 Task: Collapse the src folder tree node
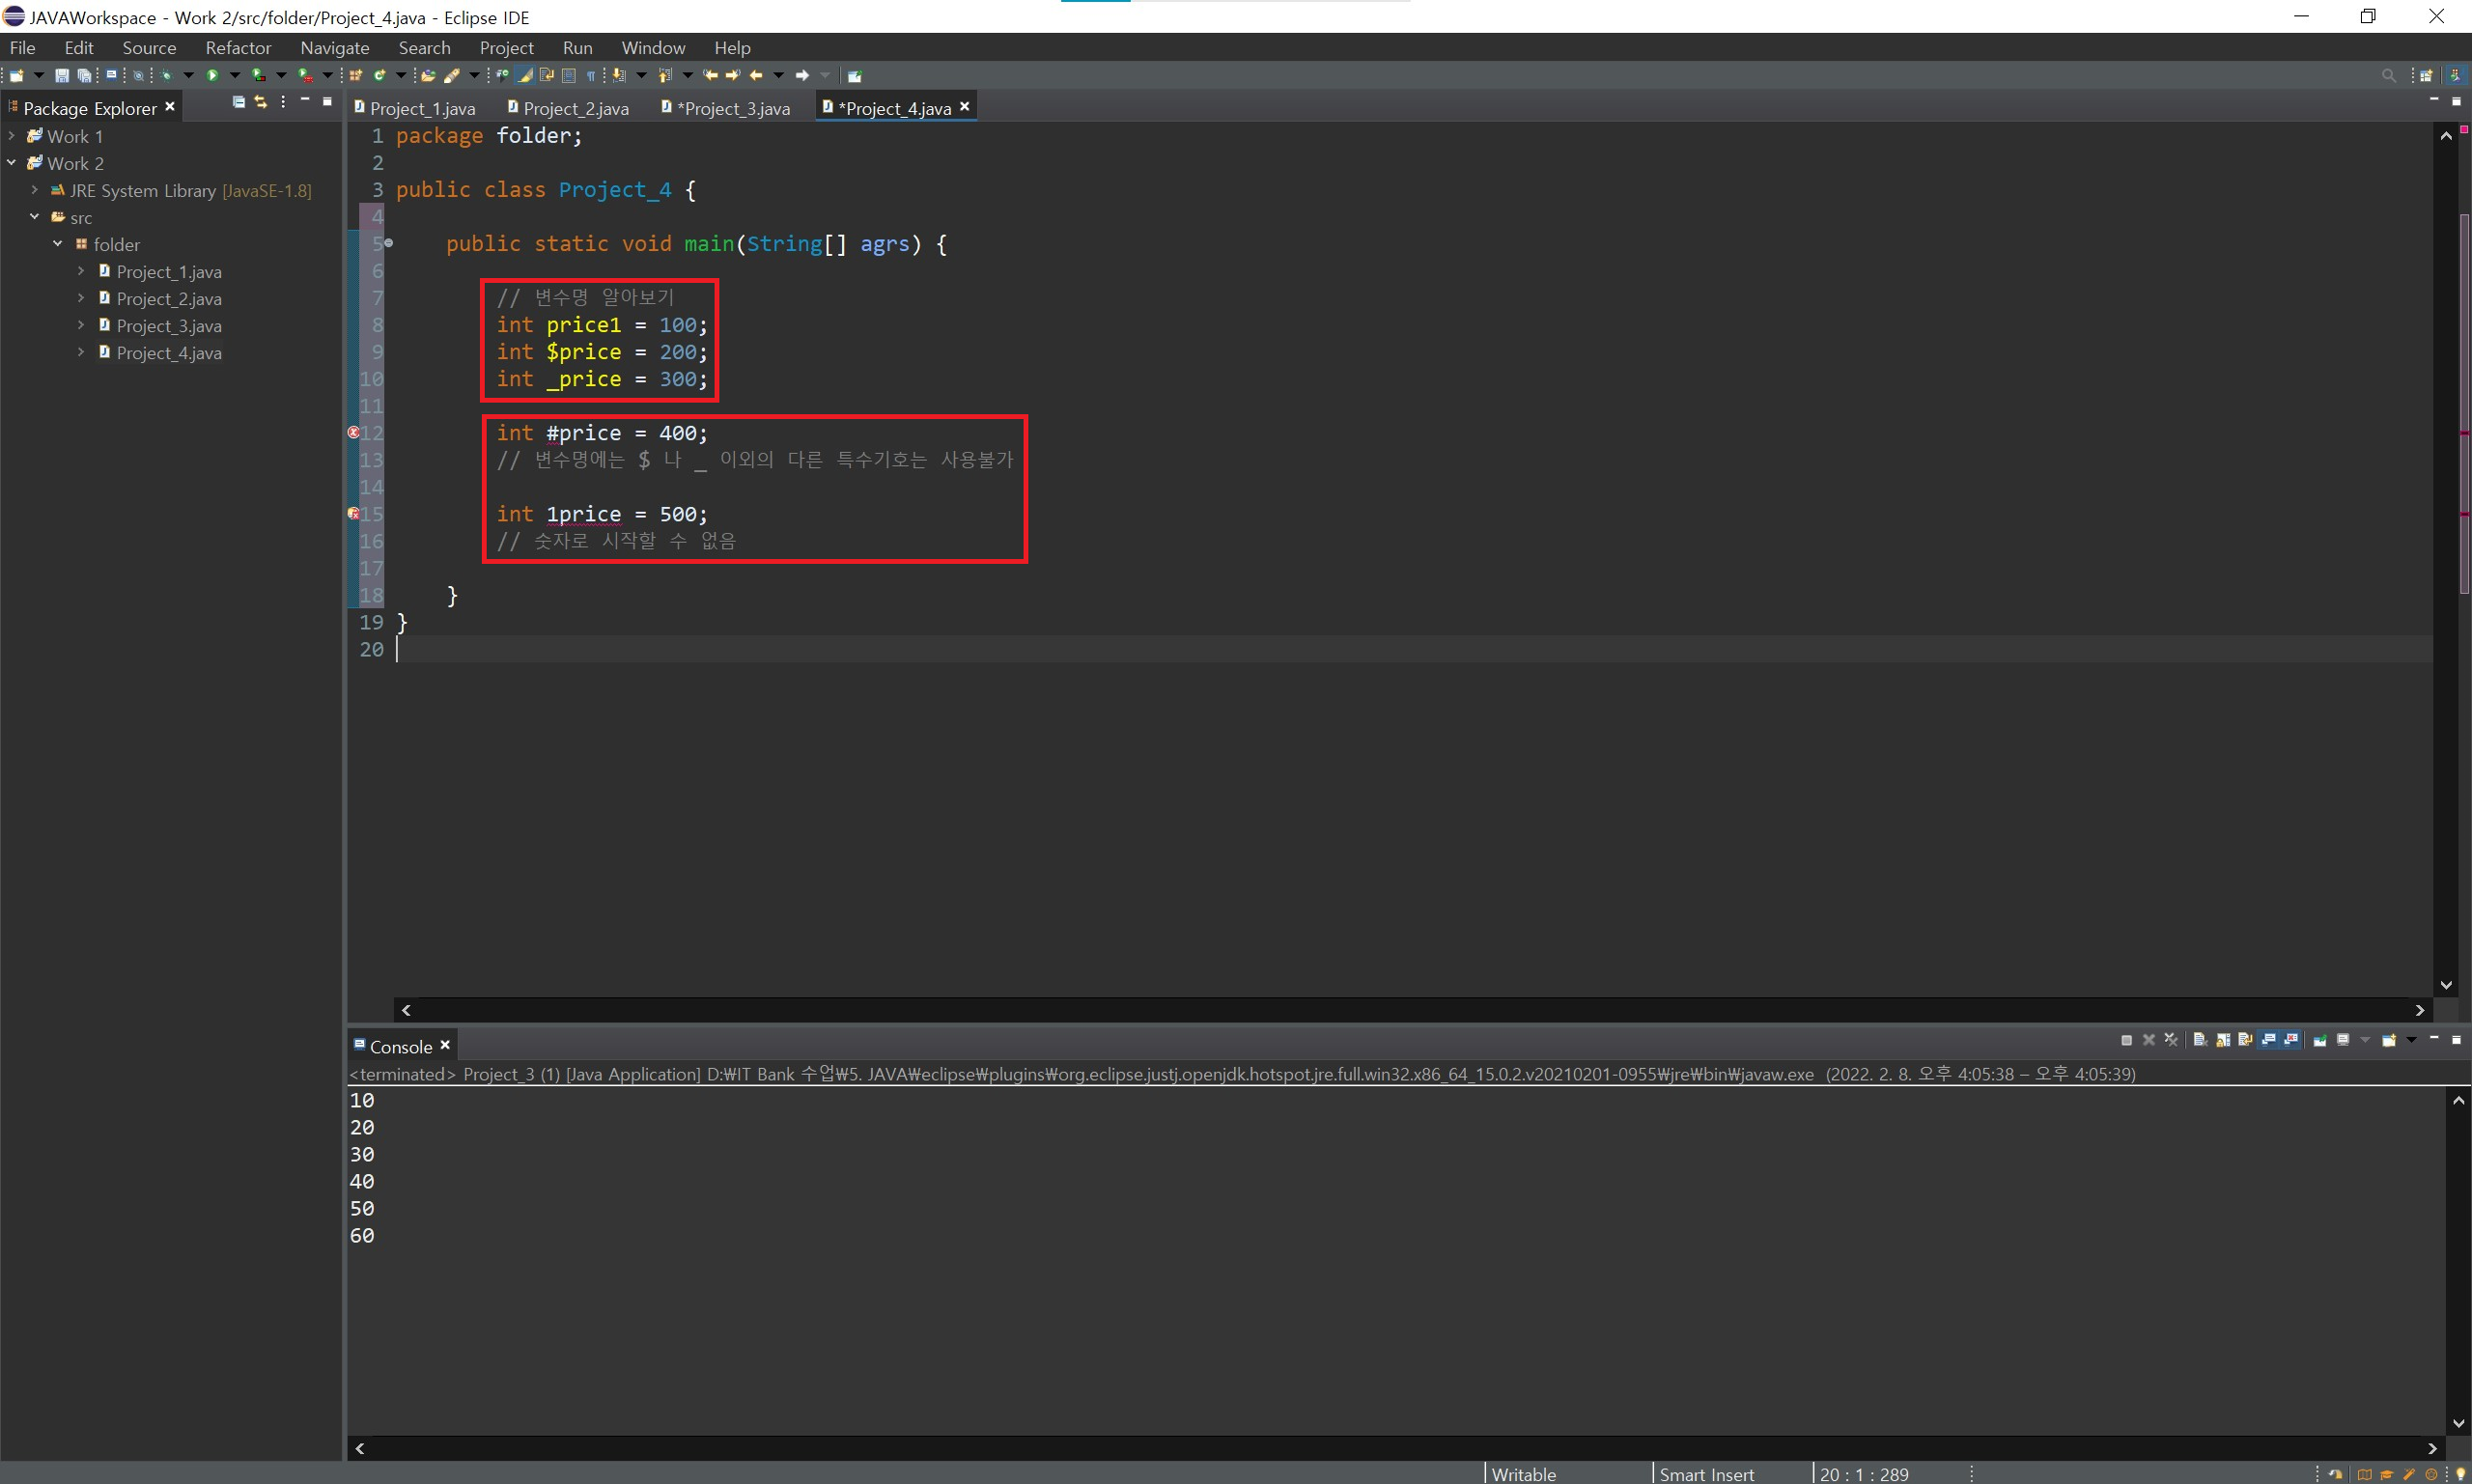34,217
